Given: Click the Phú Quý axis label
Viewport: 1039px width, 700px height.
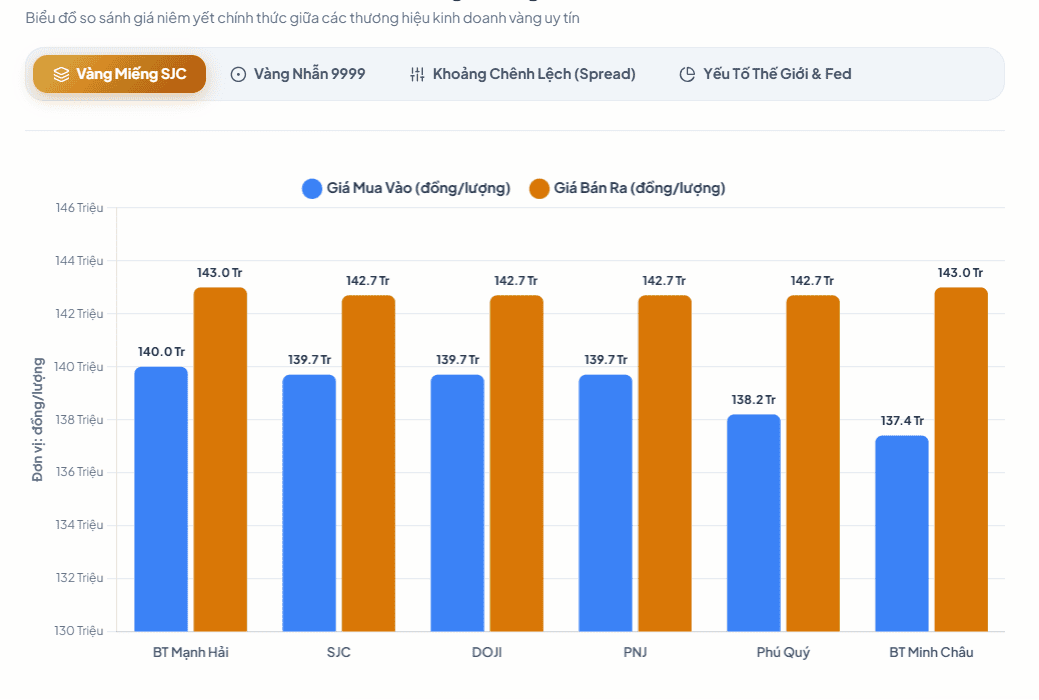Looking at the screenshot, I should point(783,652).
